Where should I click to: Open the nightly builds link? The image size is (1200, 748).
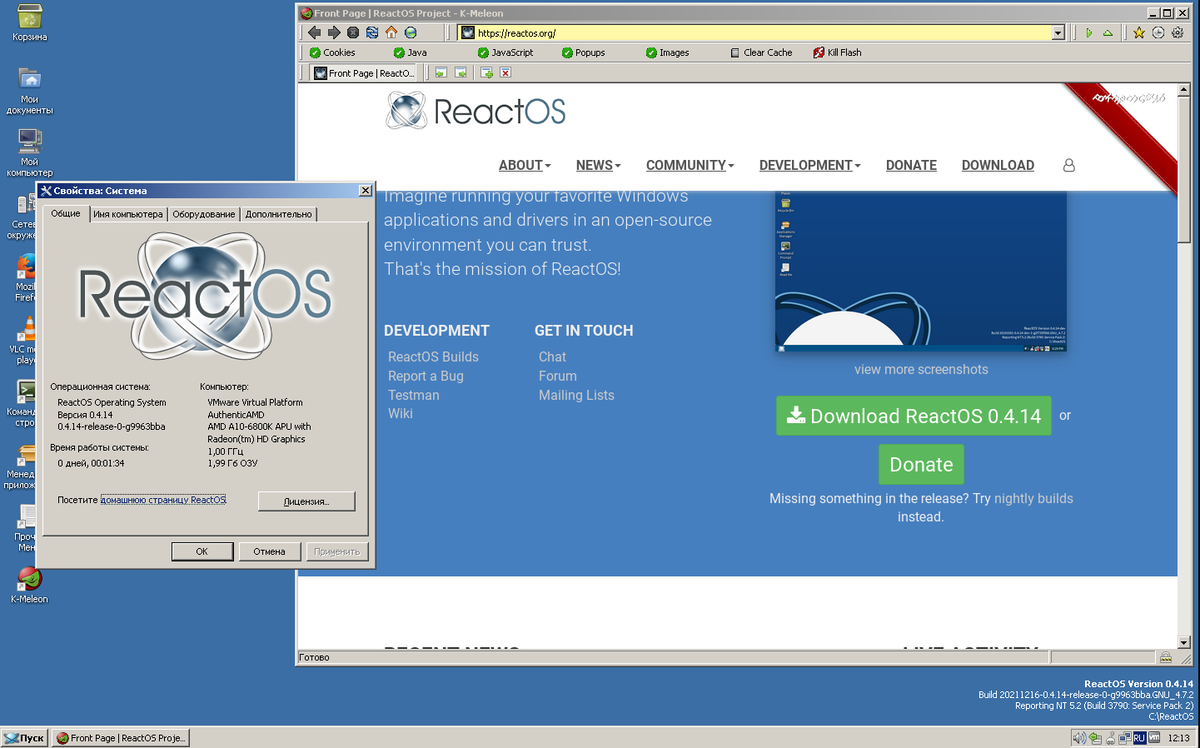point(1033,498)
